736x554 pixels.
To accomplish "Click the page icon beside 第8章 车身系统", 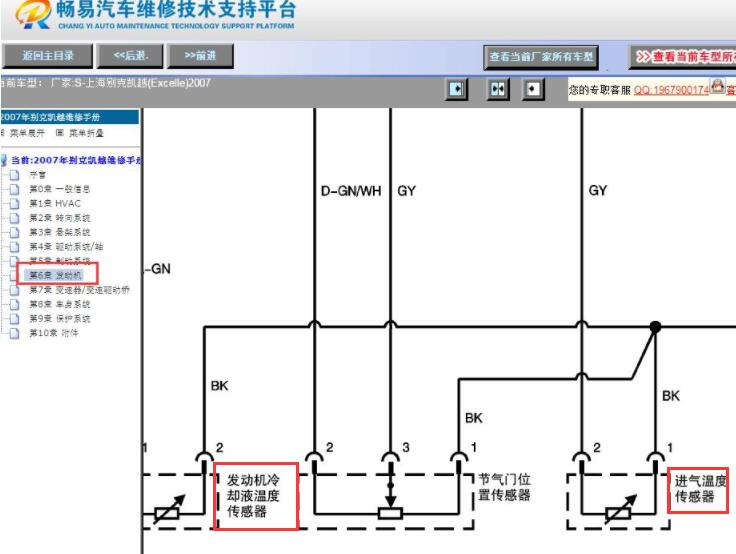I will click(x=15, y=304).
